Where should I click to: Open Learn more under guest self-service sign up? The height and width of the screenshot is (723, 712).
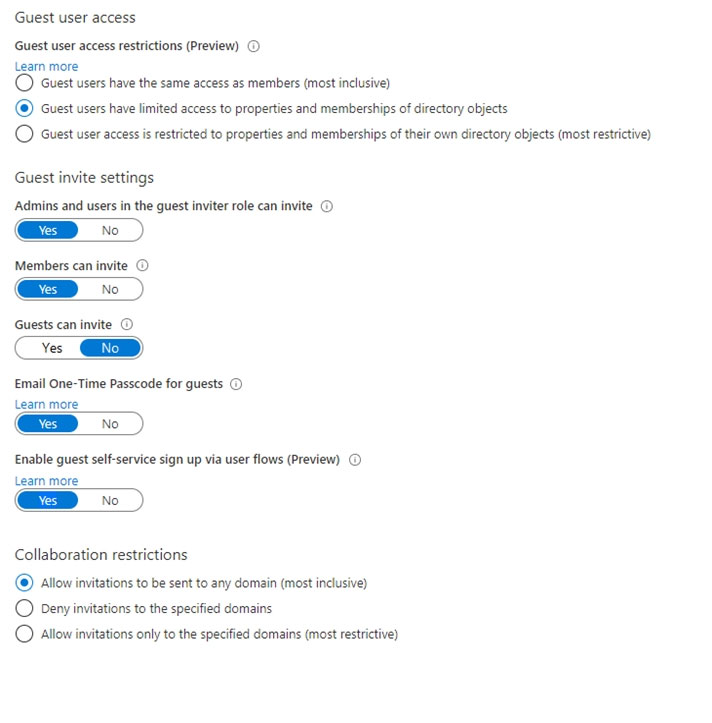pyautogui.click(x=46, y=481)
